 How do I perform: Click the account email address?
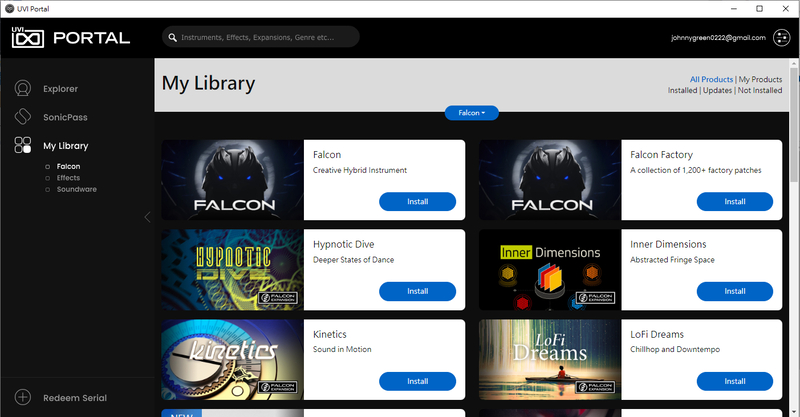[718, 38]
